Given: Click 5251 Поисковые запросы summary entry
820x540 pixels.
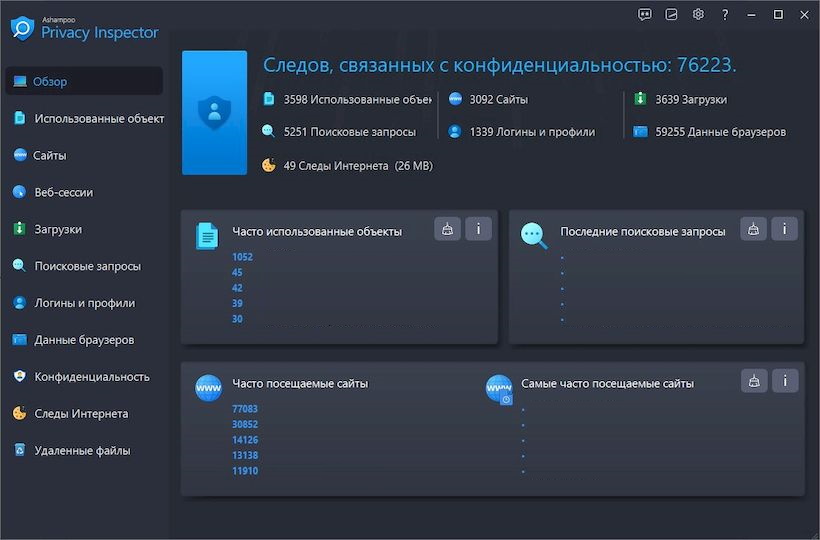Looking at the screenshot, I should click(x=349, y=132).
